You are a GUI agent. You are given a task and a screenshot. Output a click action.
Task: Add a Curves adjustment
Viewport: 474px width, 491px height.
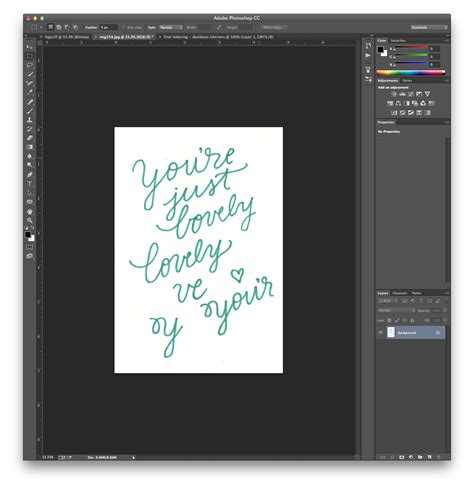pyautogui.click(x=411, y=94)
